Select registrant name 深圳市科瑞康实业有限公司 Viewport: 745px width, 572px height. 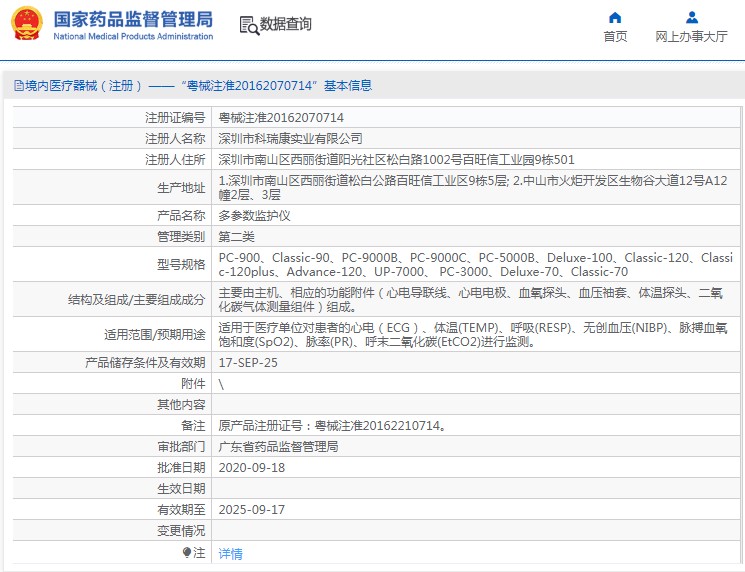point(290,138)
